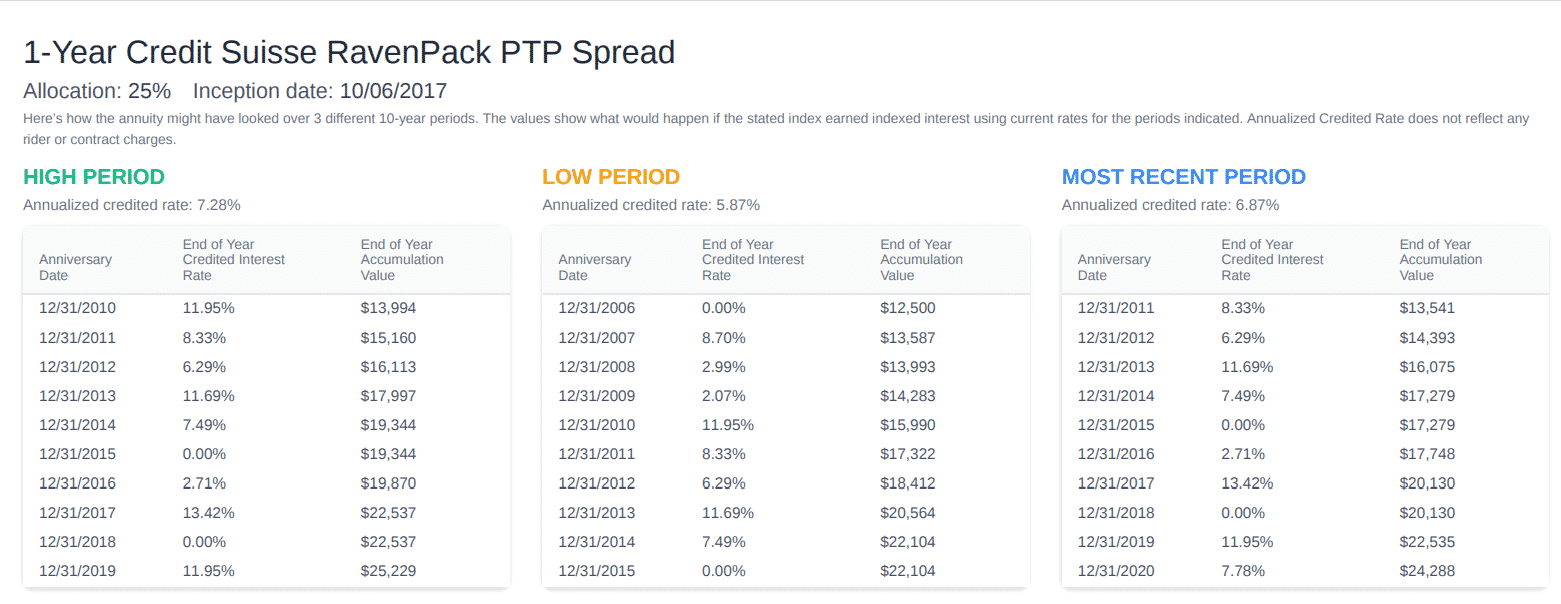Click the MOST RECENT PERIOD heading
This screenshot has width=1561, height=604.
[1183, 178]
